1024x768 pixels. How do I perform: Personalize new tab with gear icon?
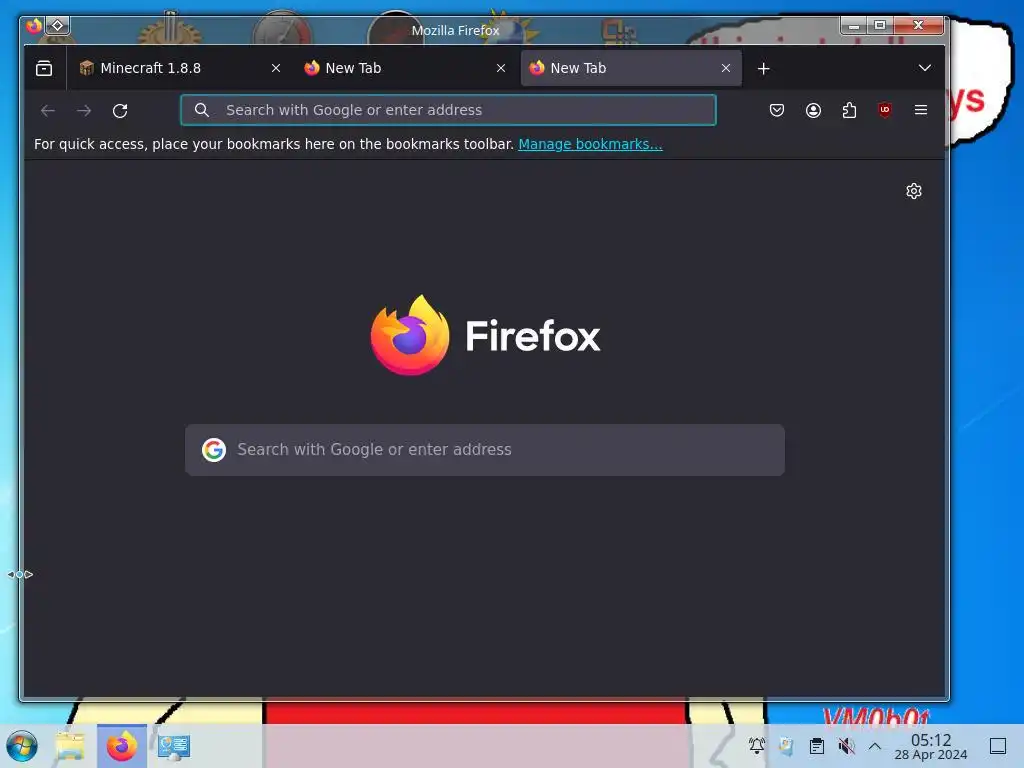click(914, 191)
